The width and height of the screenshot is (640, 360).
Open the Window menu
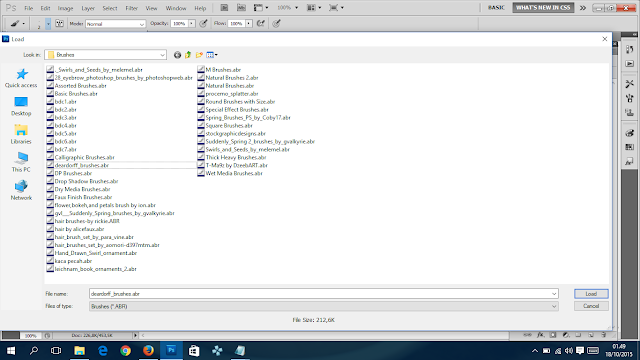tap(176, 8)
